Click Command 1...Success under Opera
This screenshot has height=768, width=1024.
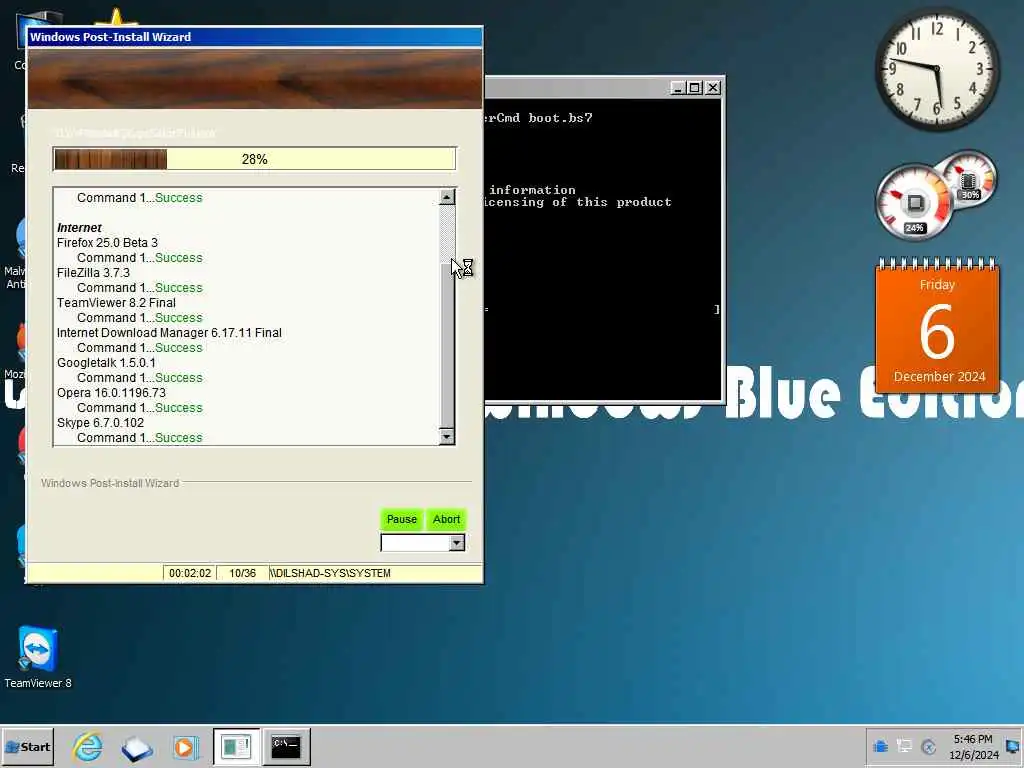pyautogui.click(x=139, y=408)
